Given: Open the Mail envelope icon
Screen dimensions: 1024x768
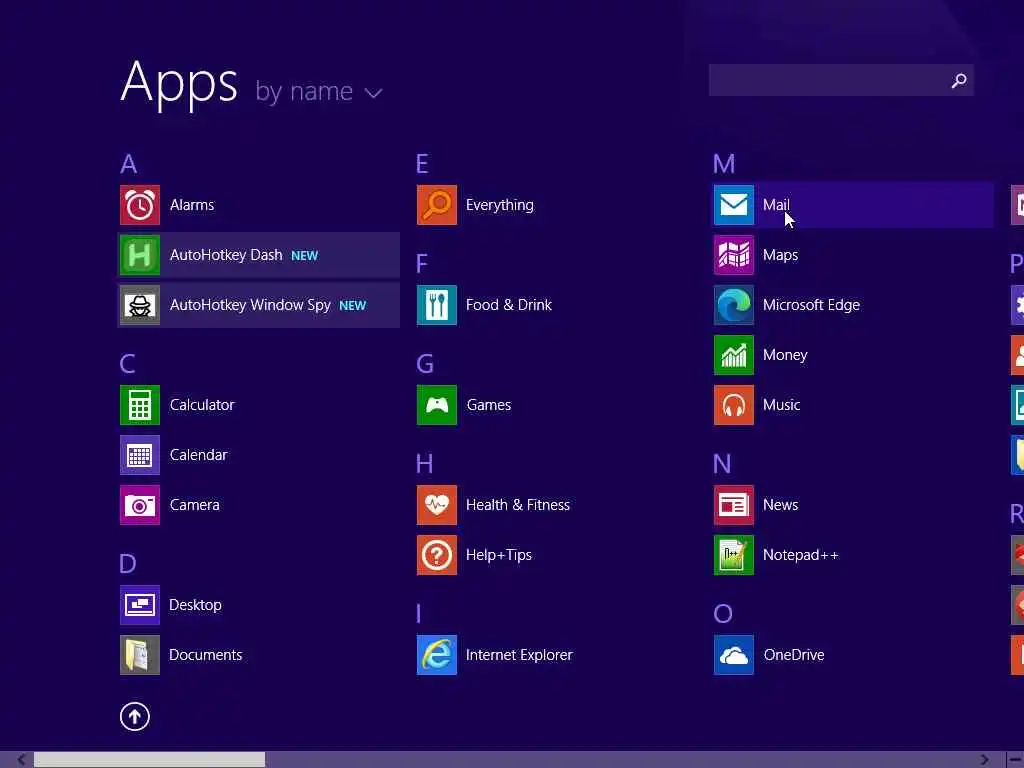Looking at the screenshot, I should pyautogui.click(x=734, y=205).
